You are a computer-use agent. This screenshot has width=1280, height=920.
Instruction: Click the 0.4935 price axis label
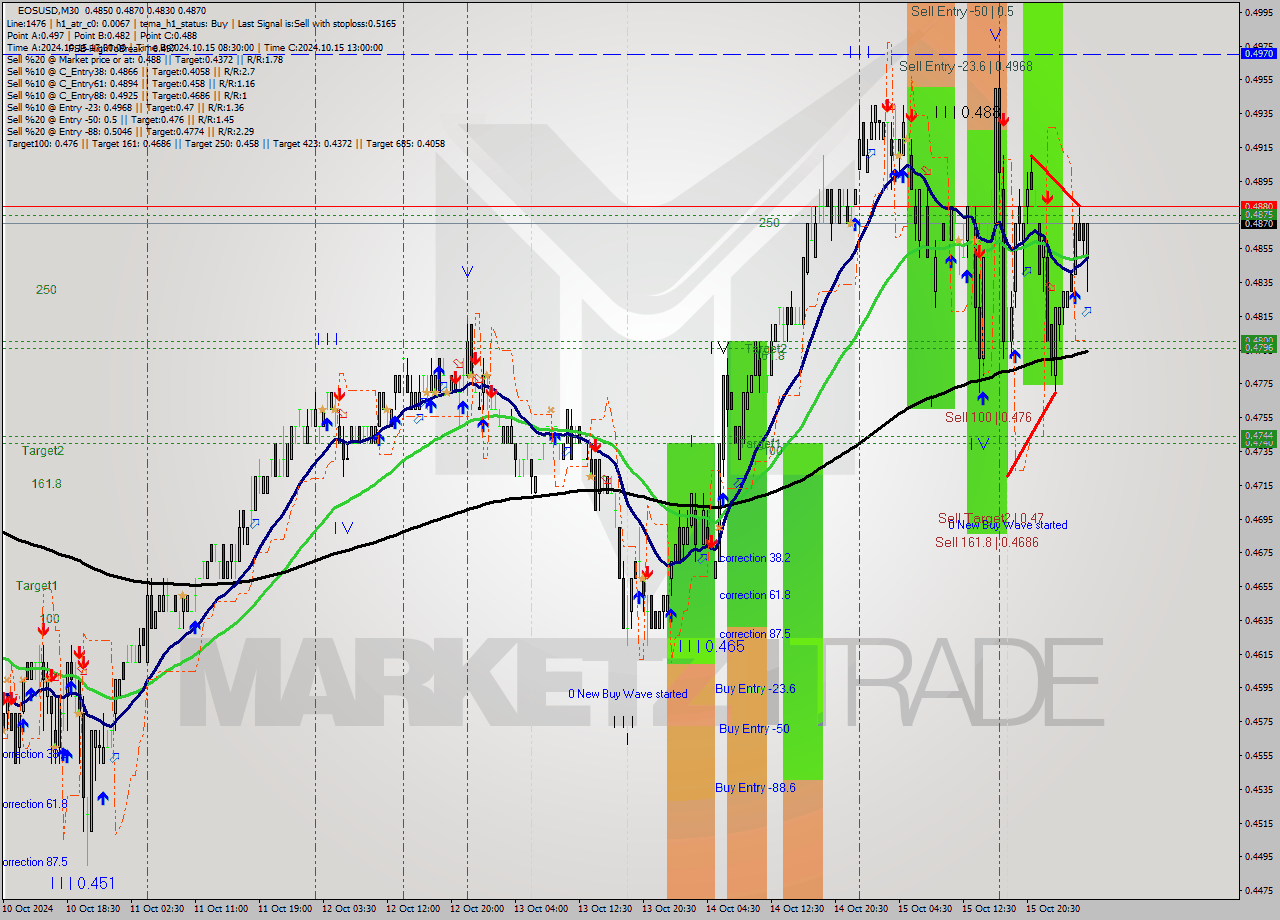1257,114
